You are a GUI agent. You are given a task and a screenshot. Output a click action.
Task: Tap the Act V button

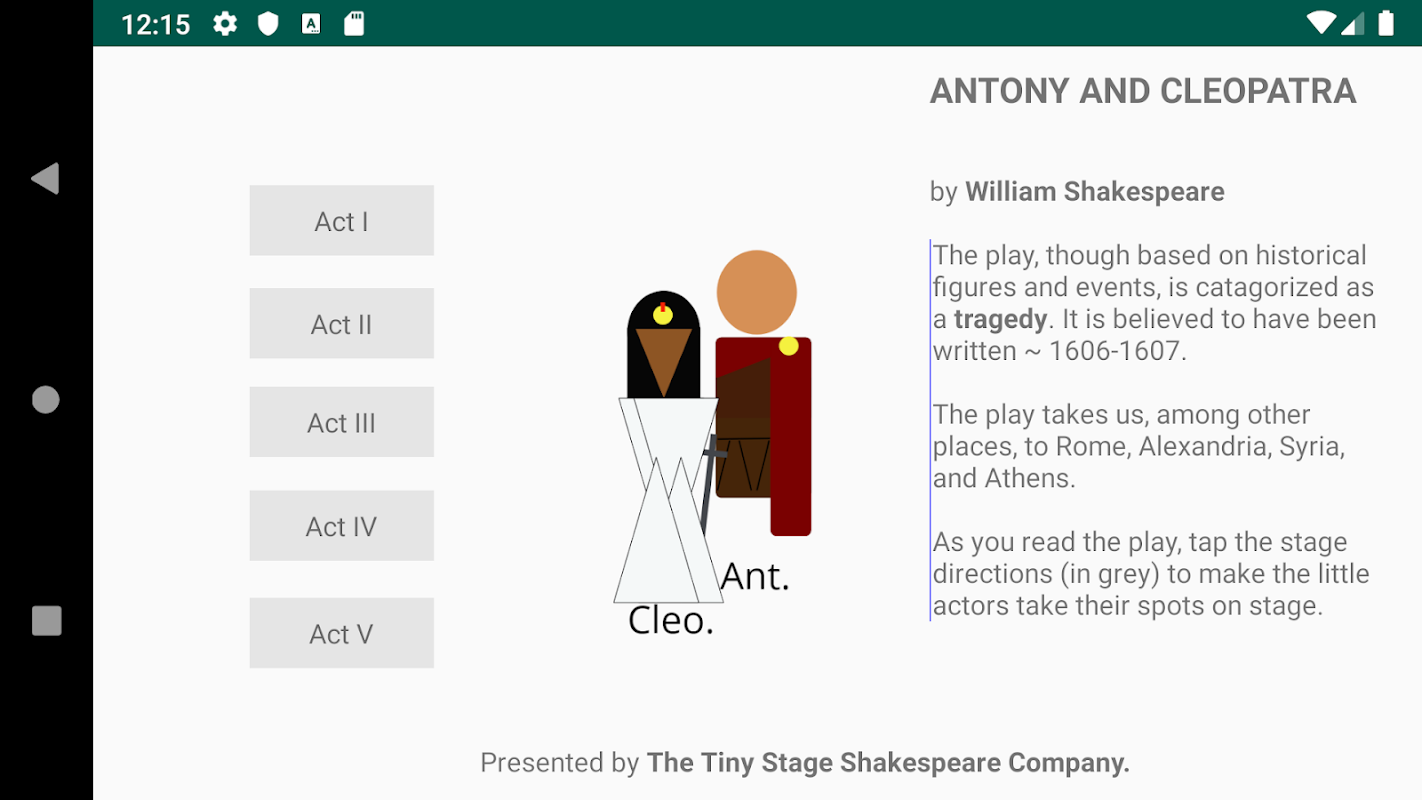341,633
